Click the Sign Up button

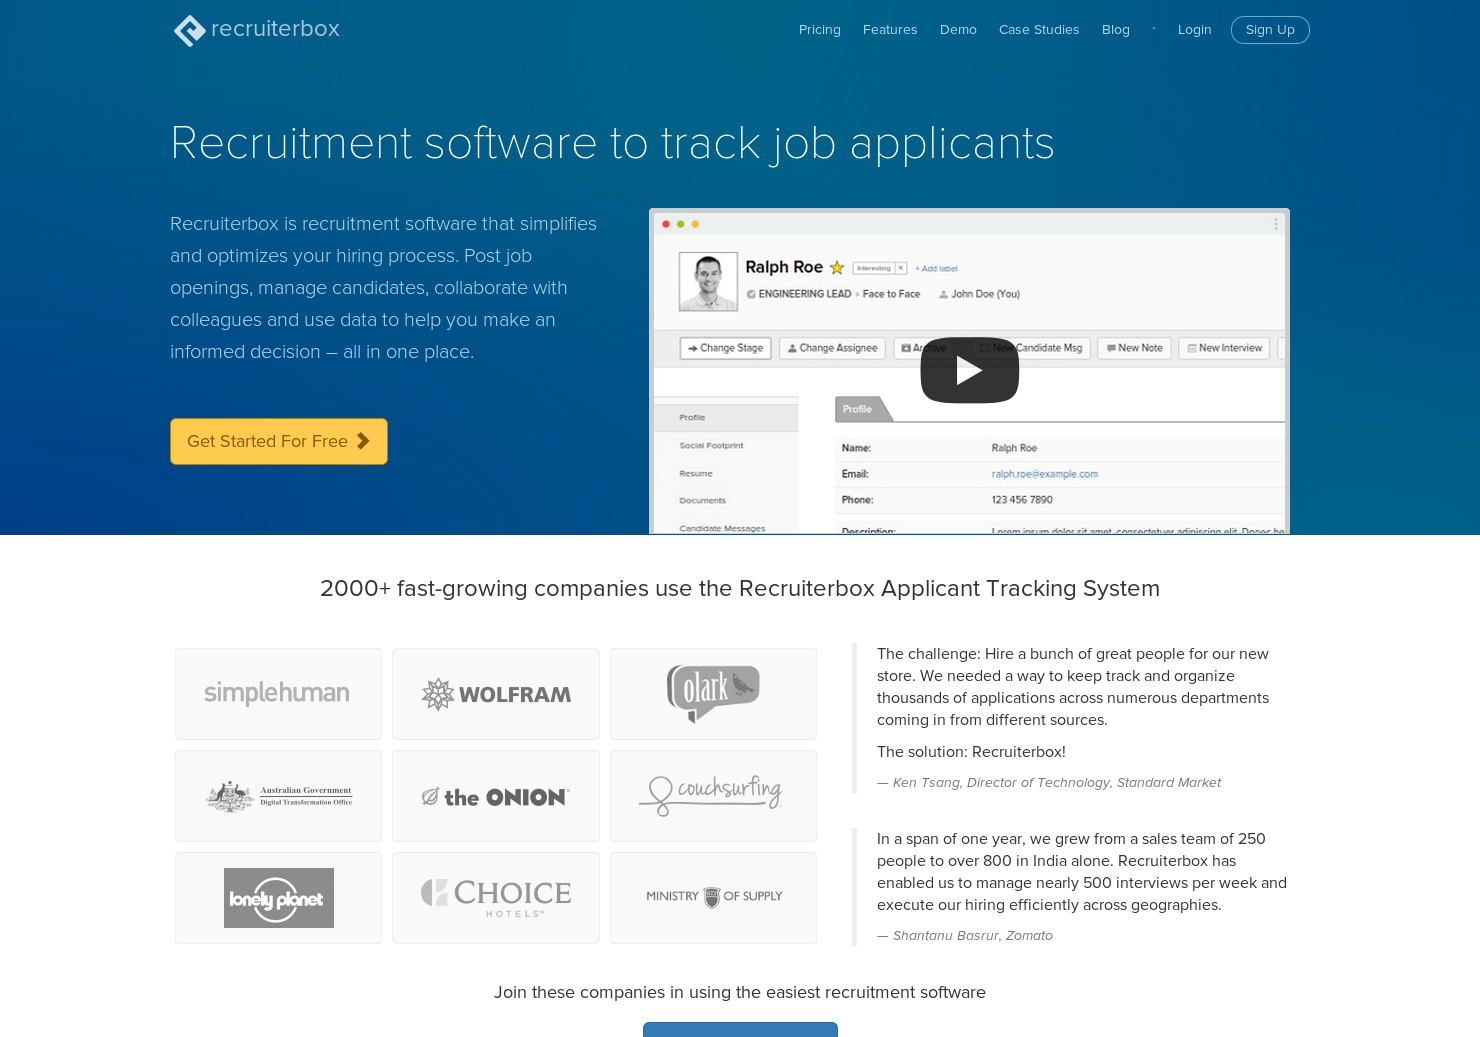1270,30
